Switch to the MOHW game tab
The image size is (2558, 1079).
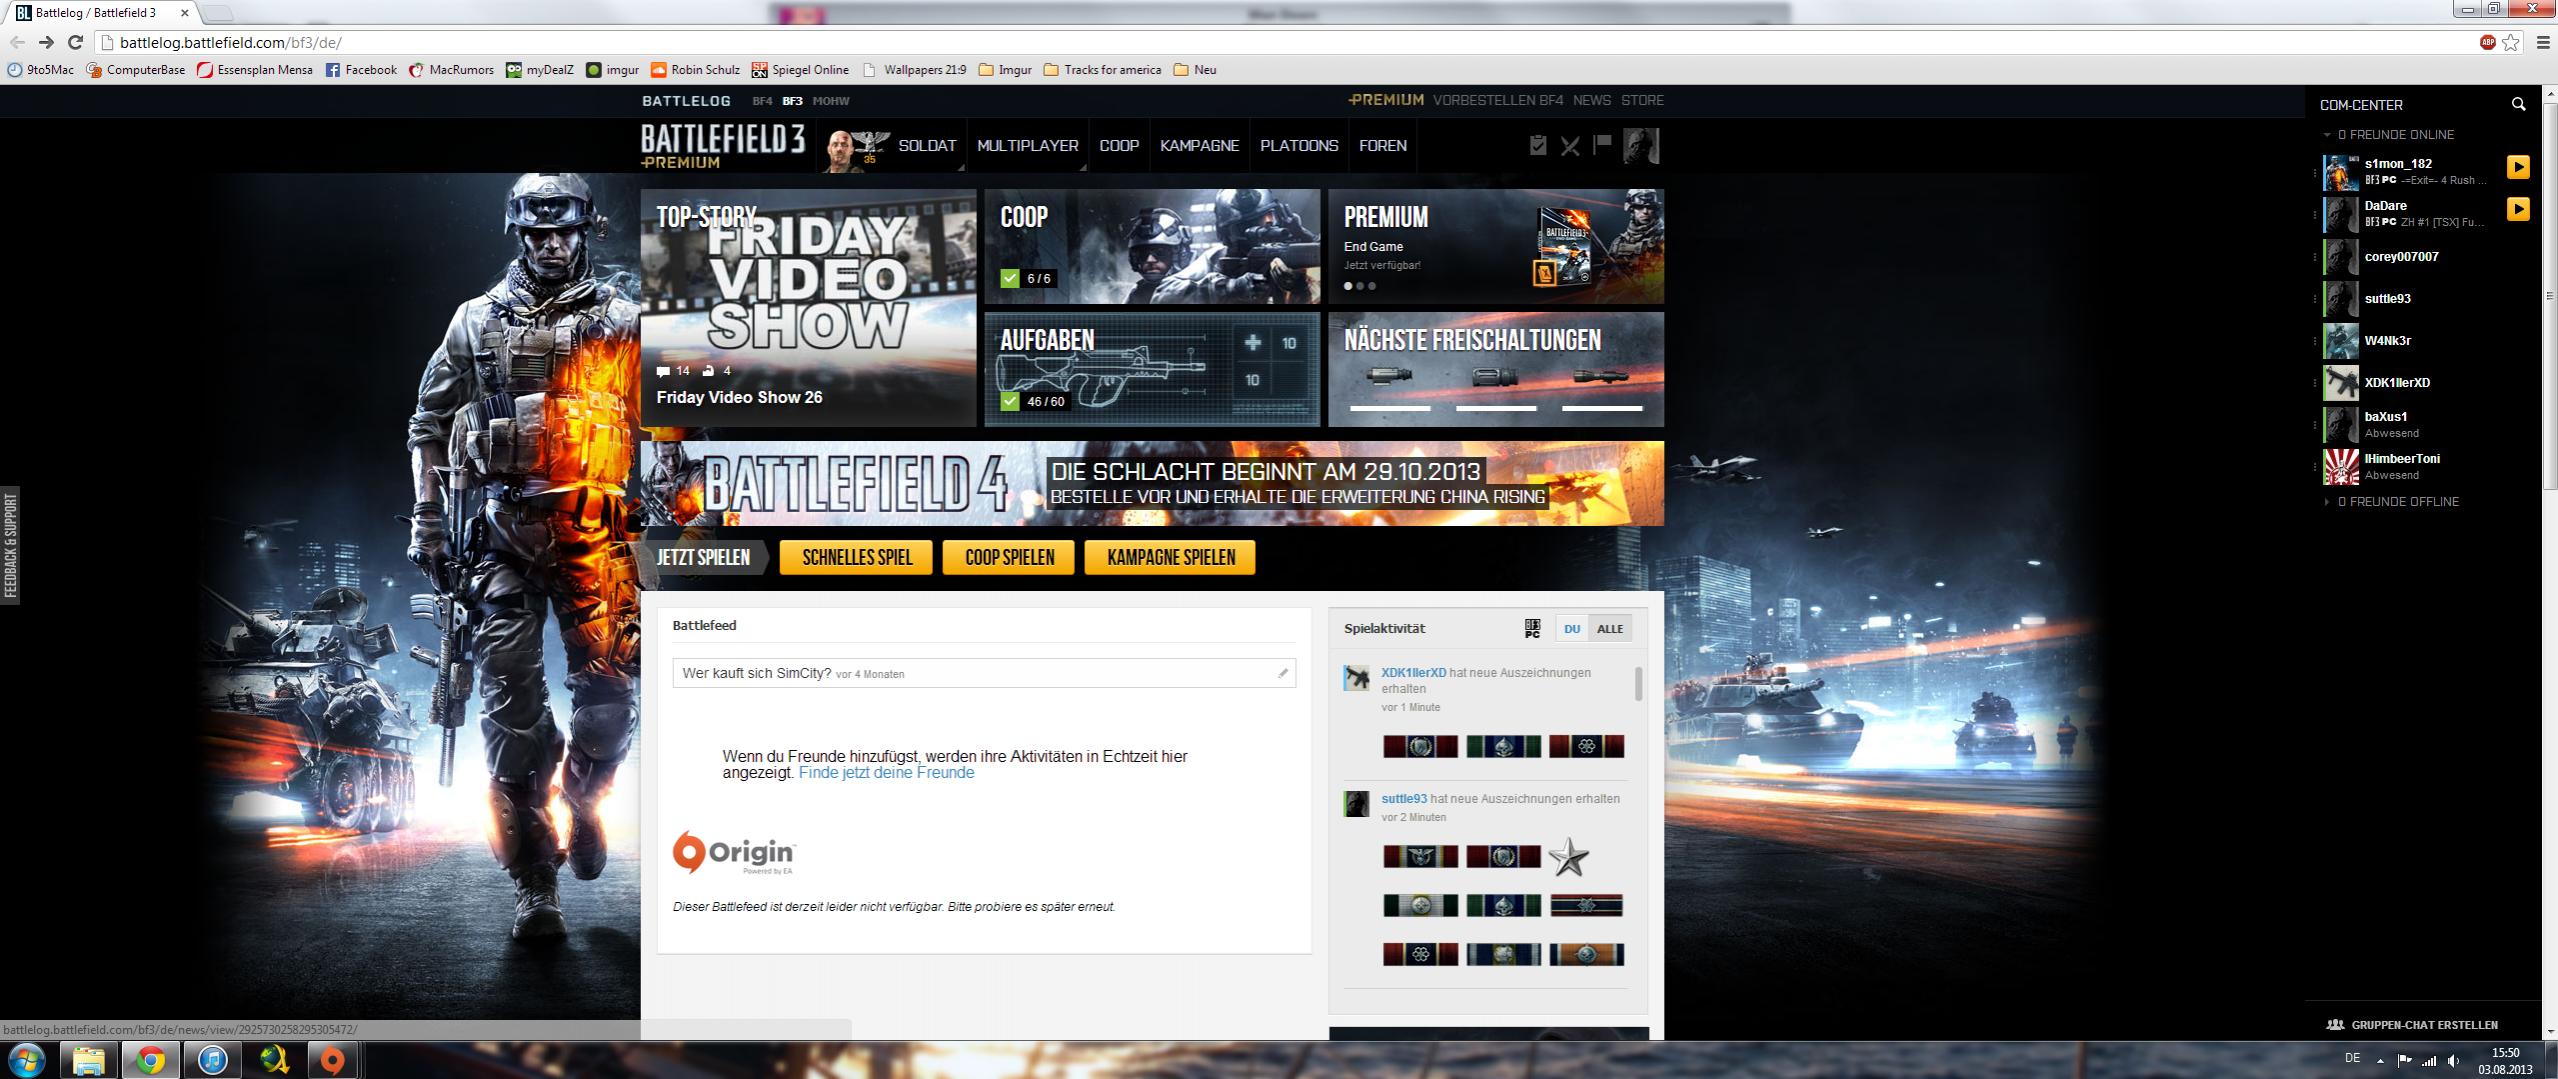[x=831, y=101]
